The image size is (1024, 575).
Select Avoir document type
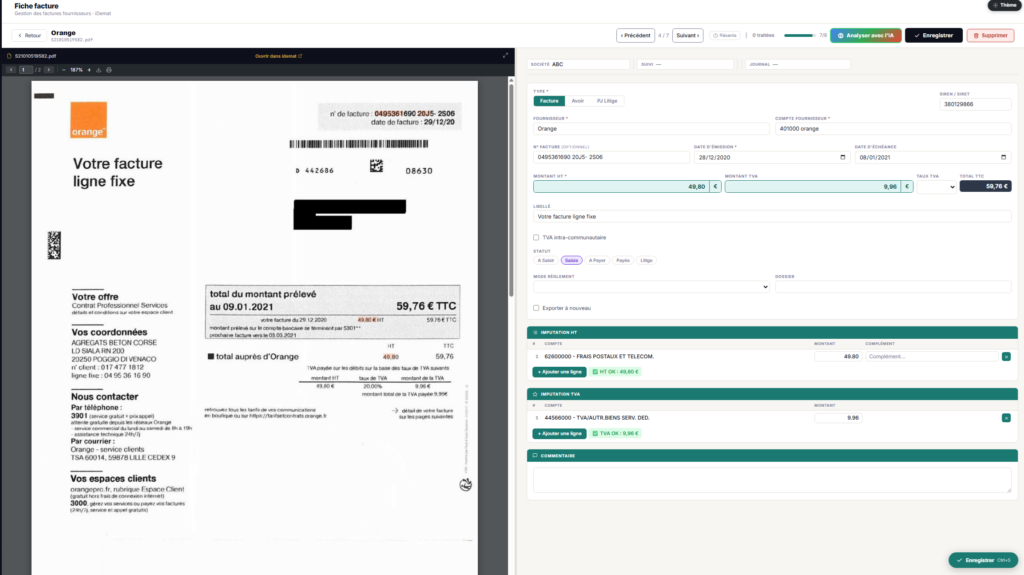pos(577,101)
